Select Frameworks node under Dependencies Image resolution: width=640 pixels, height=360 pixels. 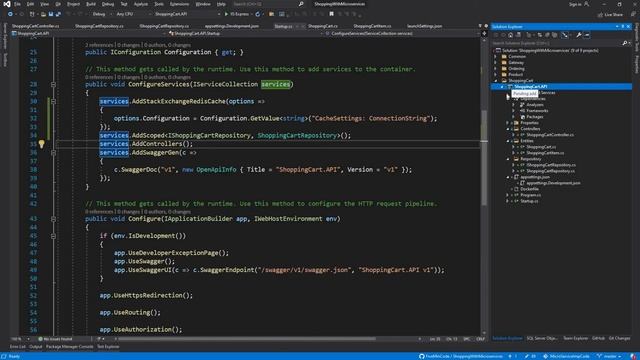(537, 111)
